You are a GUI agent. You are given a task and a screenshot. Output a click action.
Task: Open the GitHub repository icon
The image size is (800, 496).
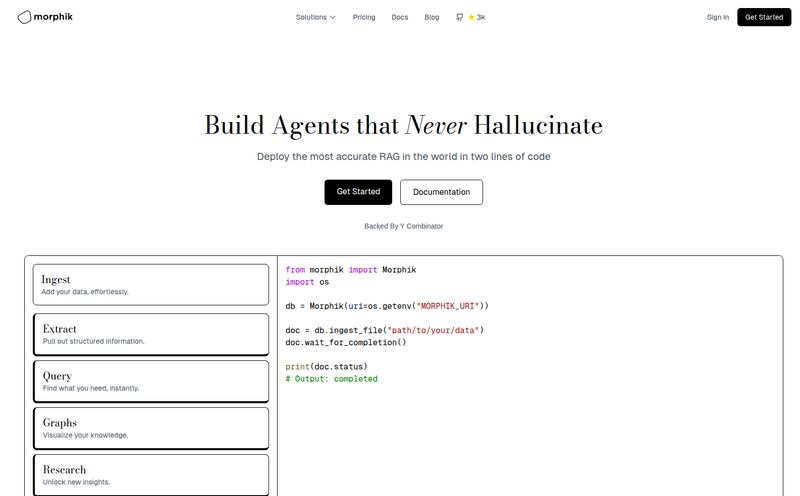460,17
